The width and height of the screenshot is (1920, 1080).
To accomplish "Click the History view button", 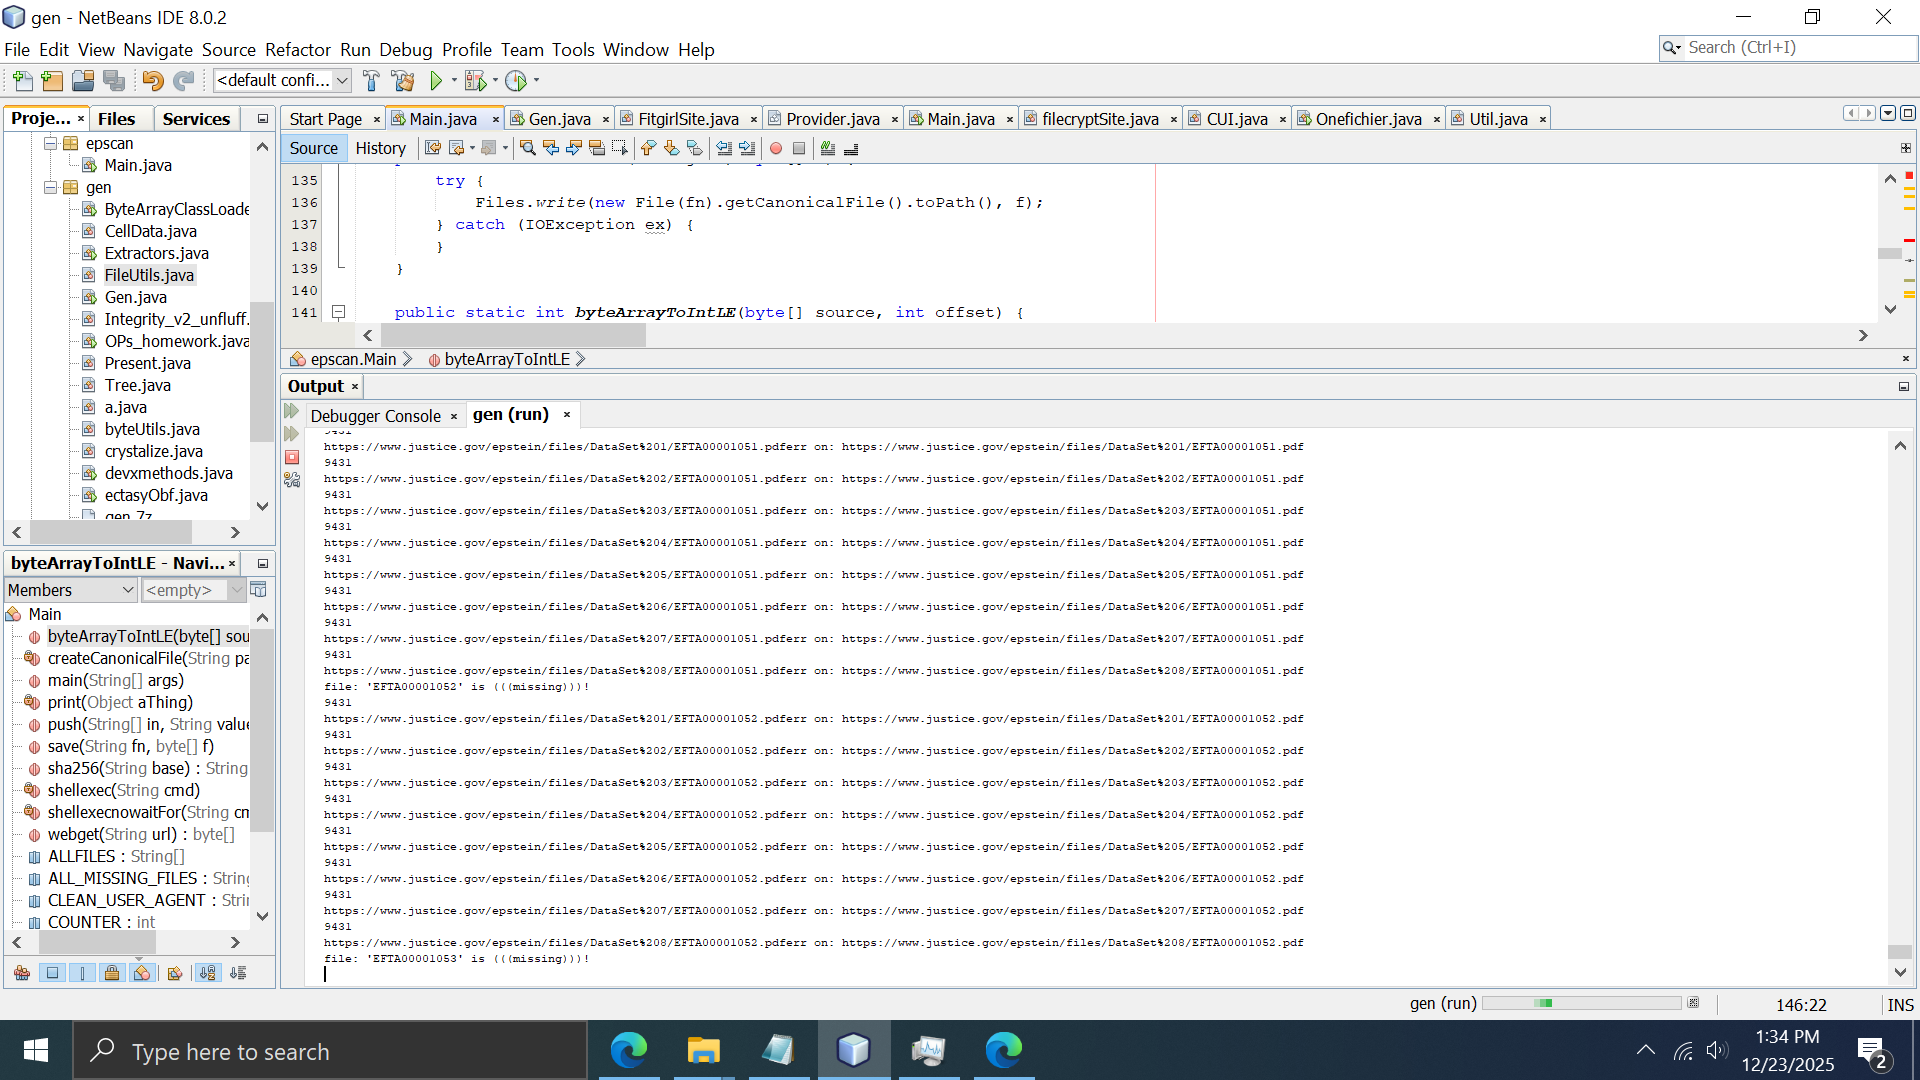I will [380, 148].
